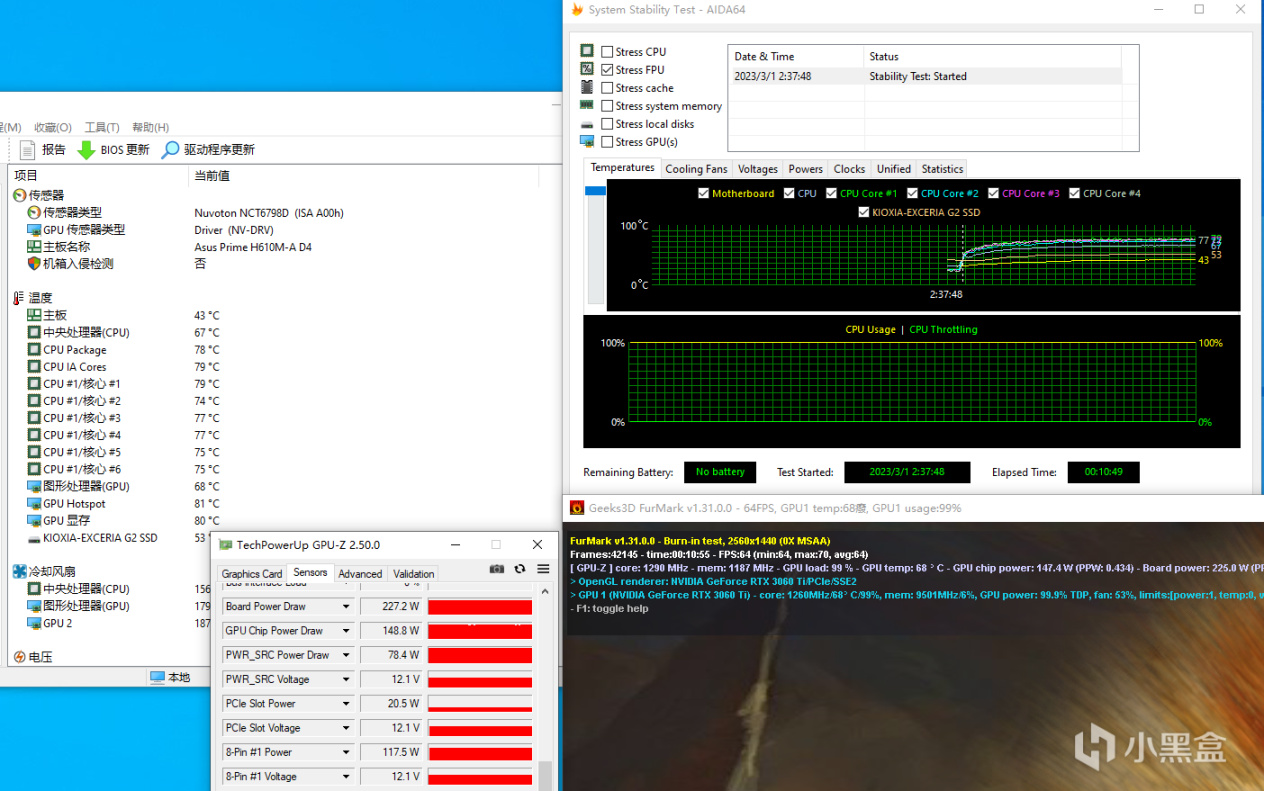This screenshot has height=791, width=1264.
Task: Open the 收藏(O) menu
Action: [52, 127]
